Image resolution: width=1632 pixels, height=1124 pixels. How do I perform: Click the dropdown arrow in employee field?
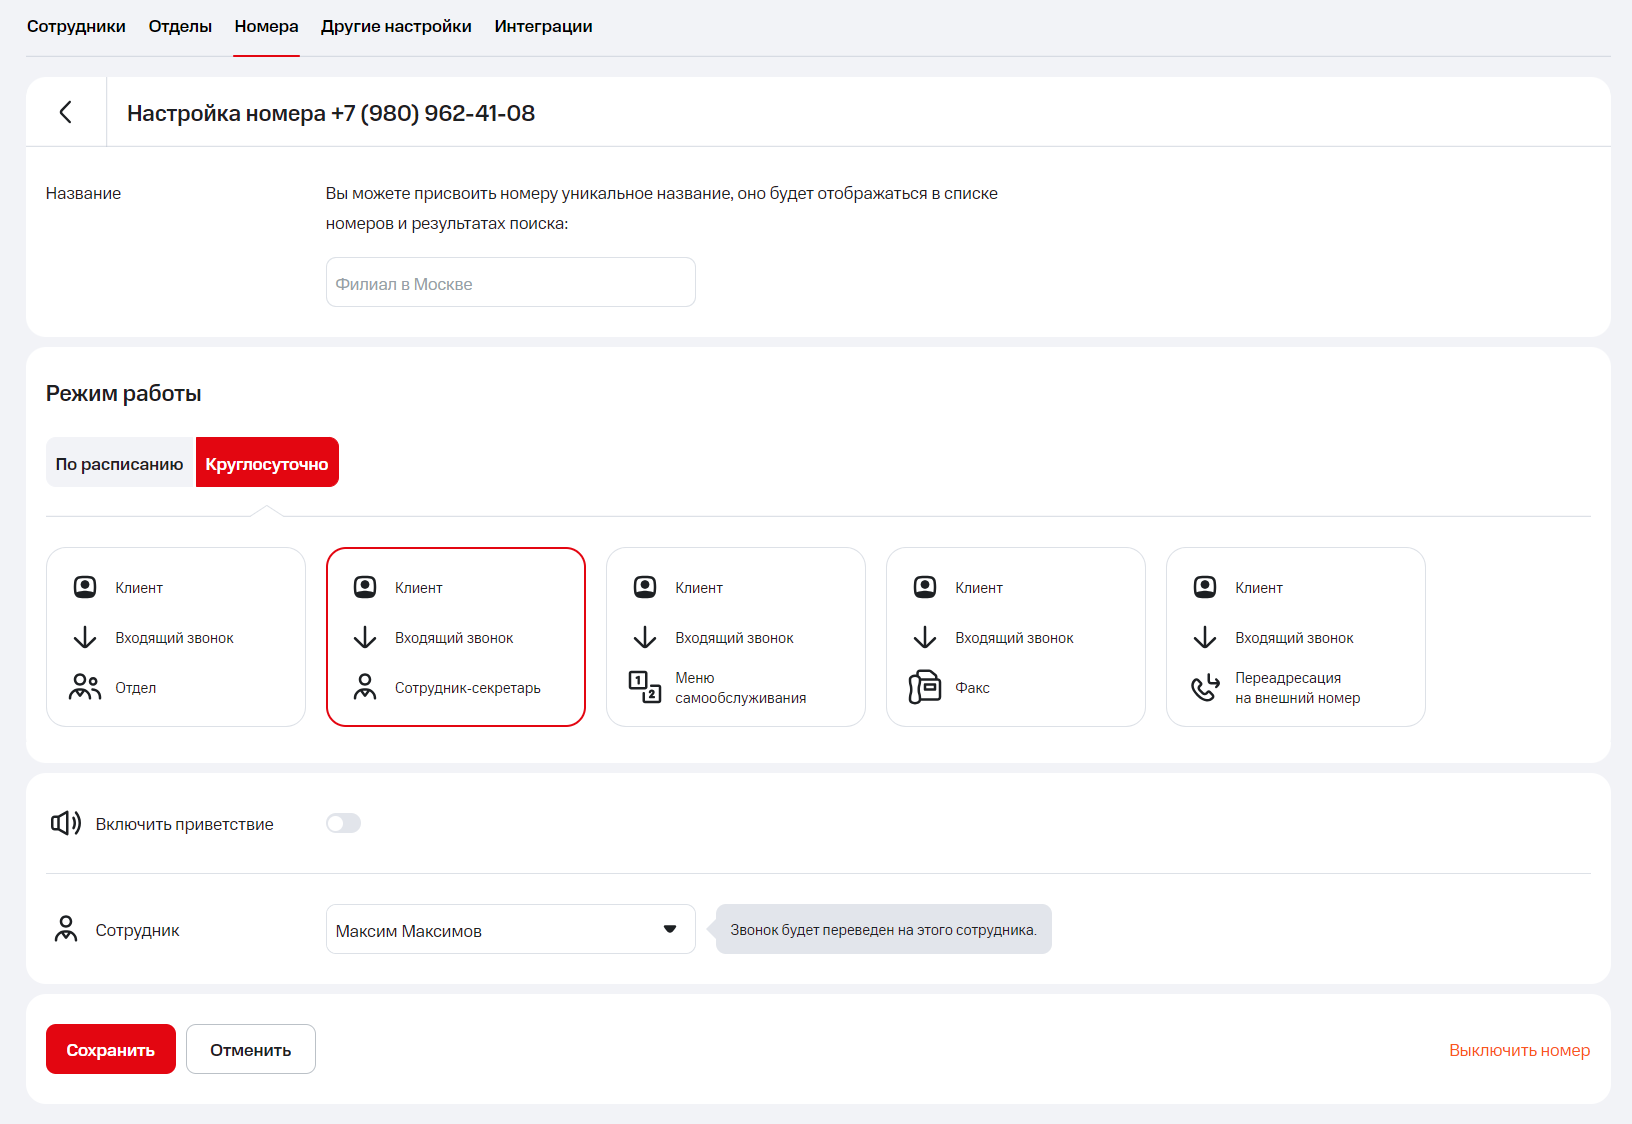click(x=670, y=930)
